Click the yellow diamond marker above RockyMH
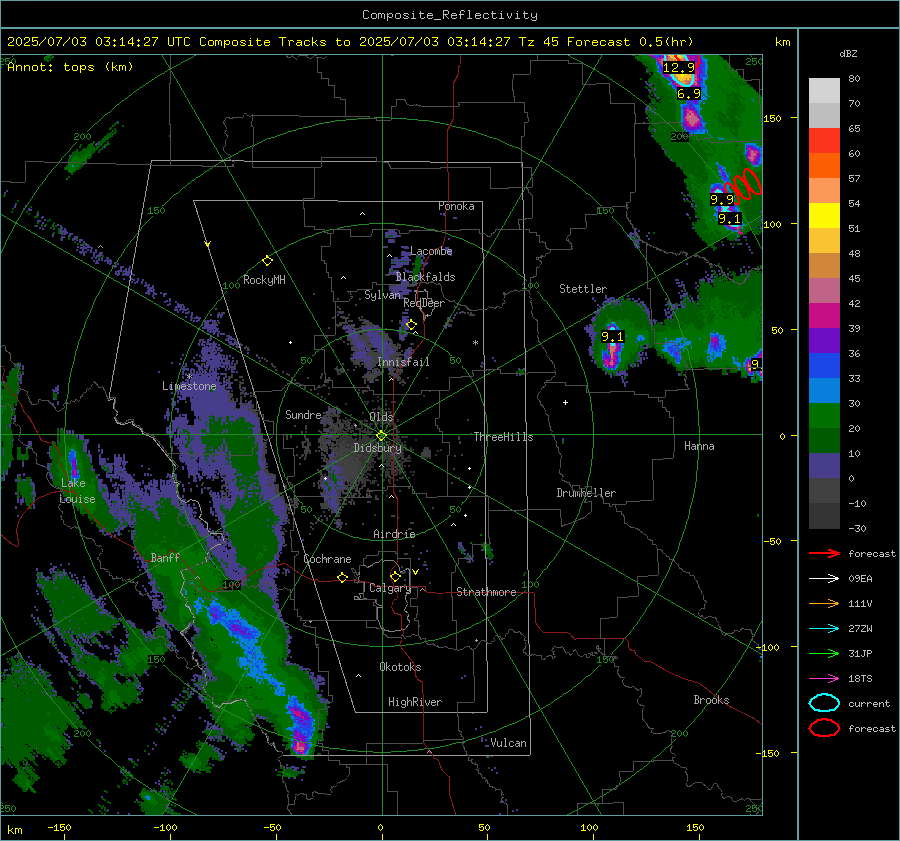900x841 pixels. click(267, 261)
